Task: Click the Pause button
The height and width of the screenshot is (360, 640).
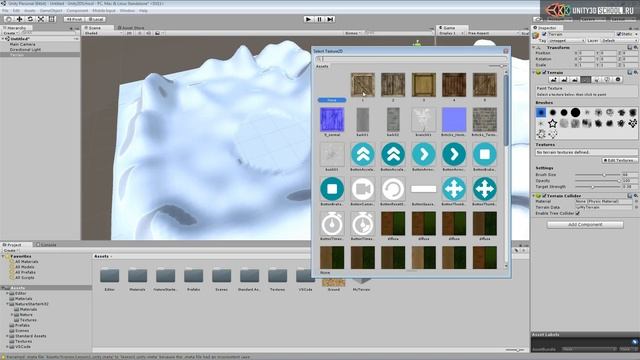Action: [x=320, y=19]
